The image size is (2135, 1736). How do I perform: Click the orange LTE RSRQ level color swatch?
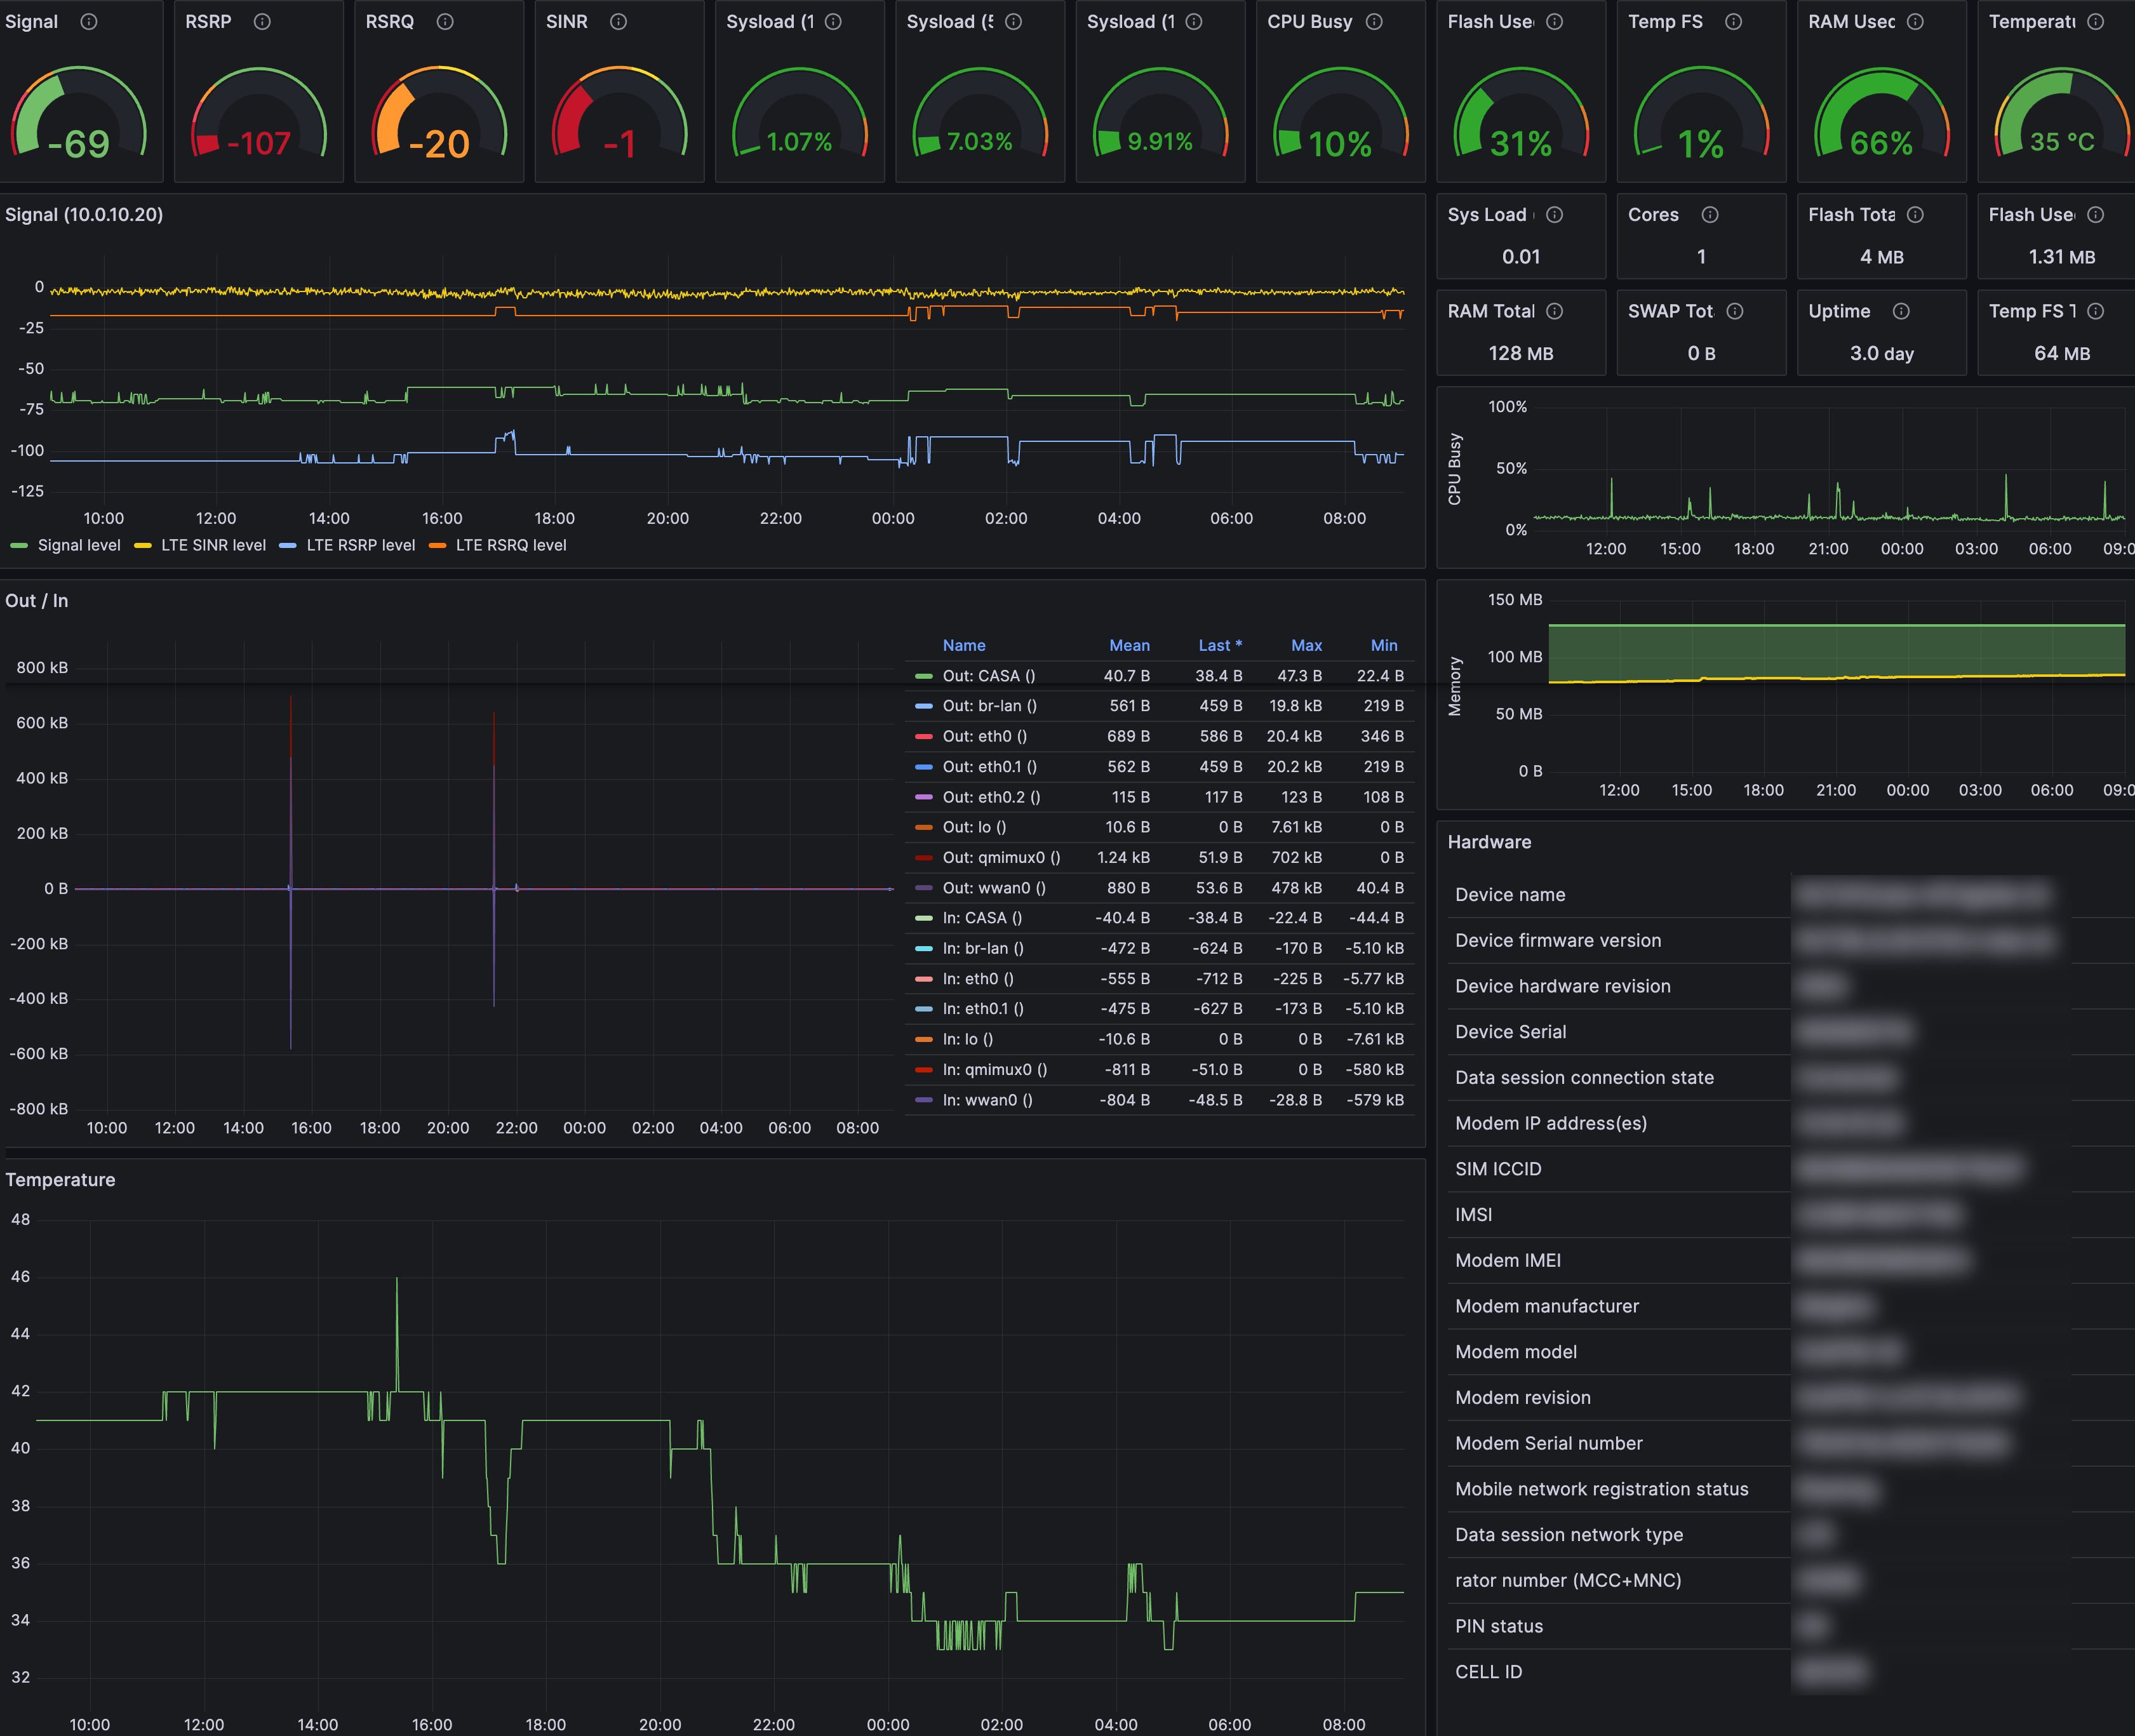pos(437,546)
